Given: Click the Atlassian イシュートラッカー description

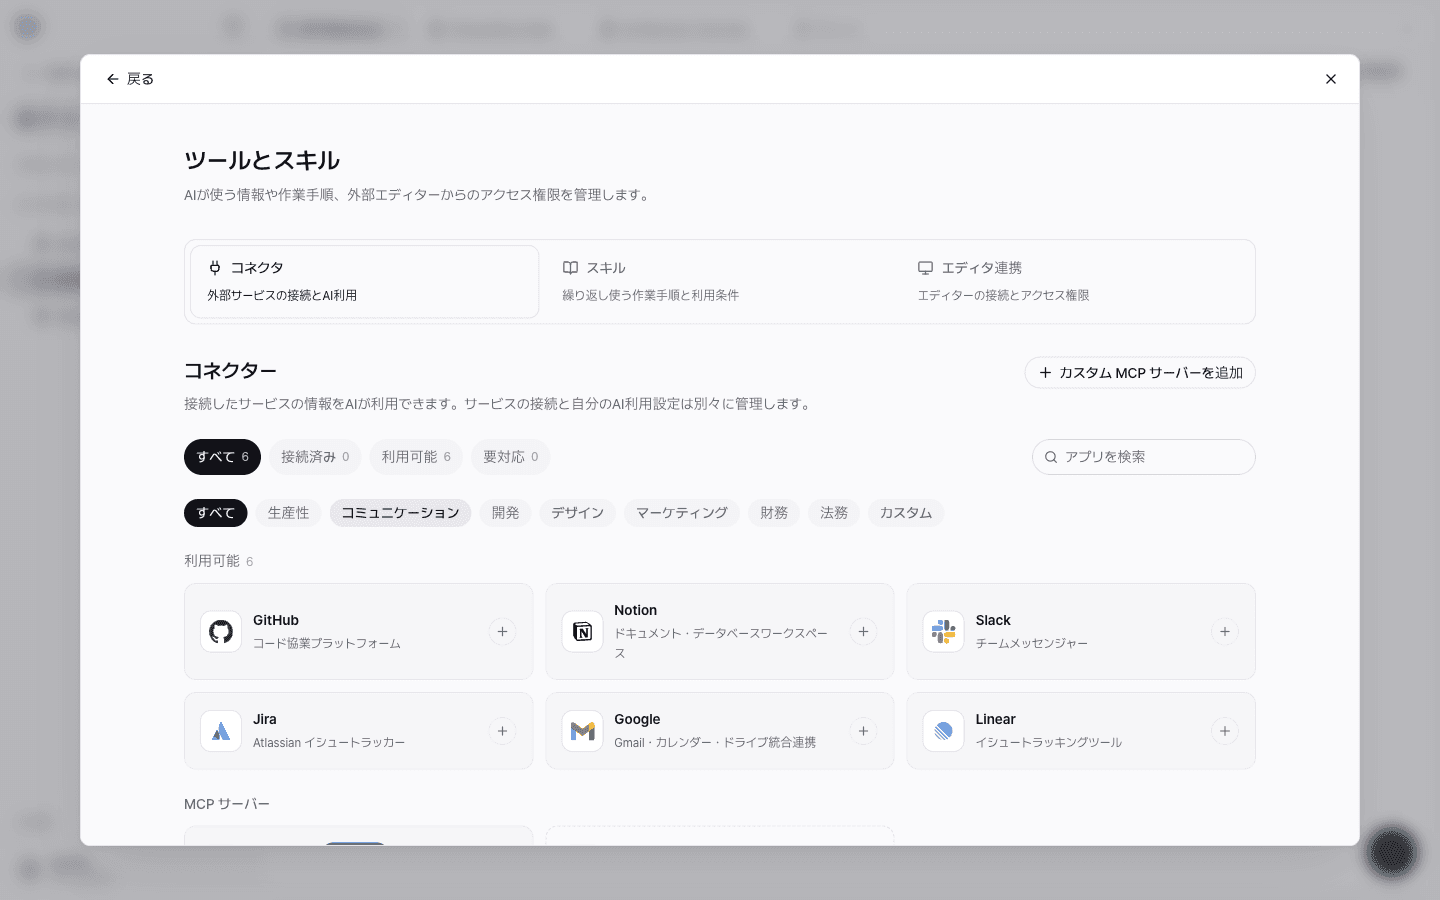Looking at the screenshot, I should pyautogui.click(x=329, y=743).
